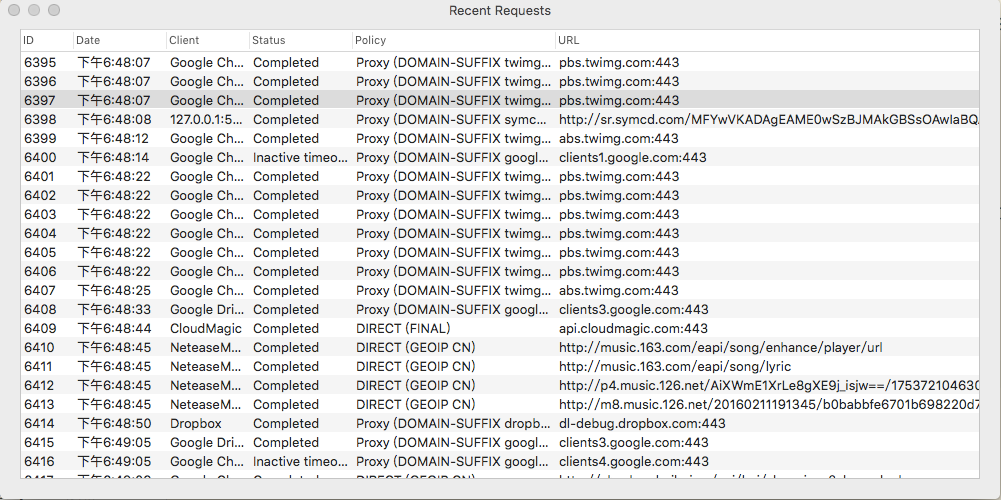Click Proxy dropb... policy in row 6414
The width and height of the screenshot is (1001, 500).
point(453,423)
